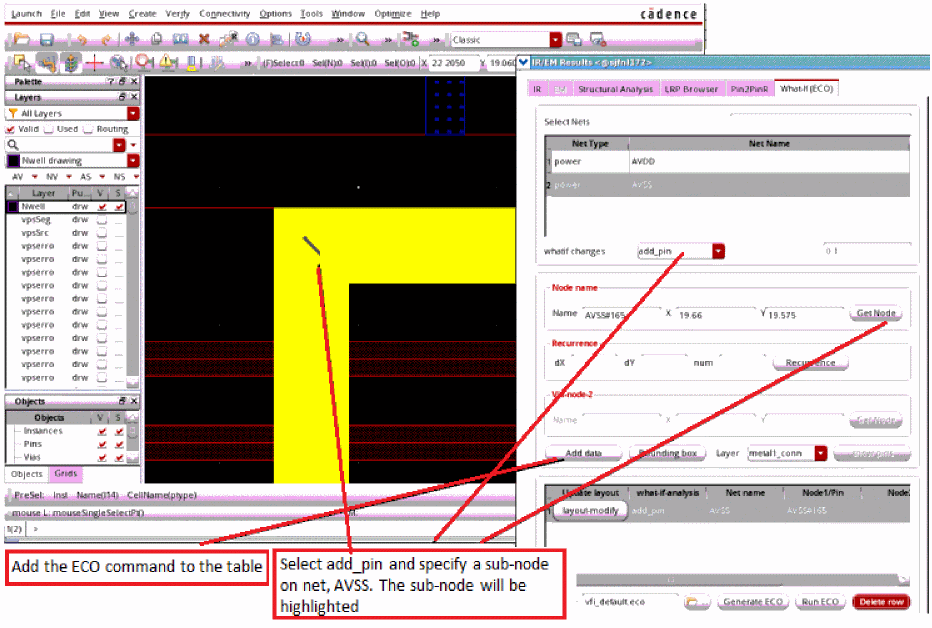Close the Objects panel
Viewport: 932px width, 628px height.
[x=134, y=401]
